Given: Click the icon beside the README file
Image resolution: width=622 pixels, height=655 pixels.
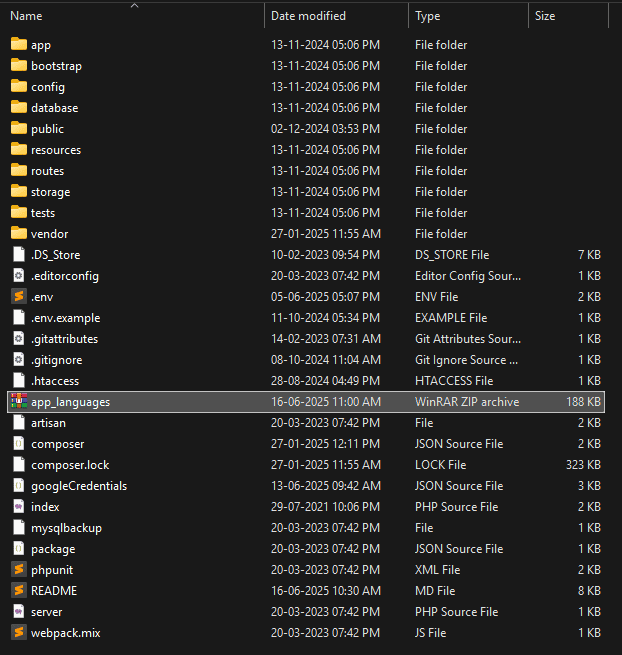Looking at the screenshot, I should pyautogui.click(x=18, y=591).
